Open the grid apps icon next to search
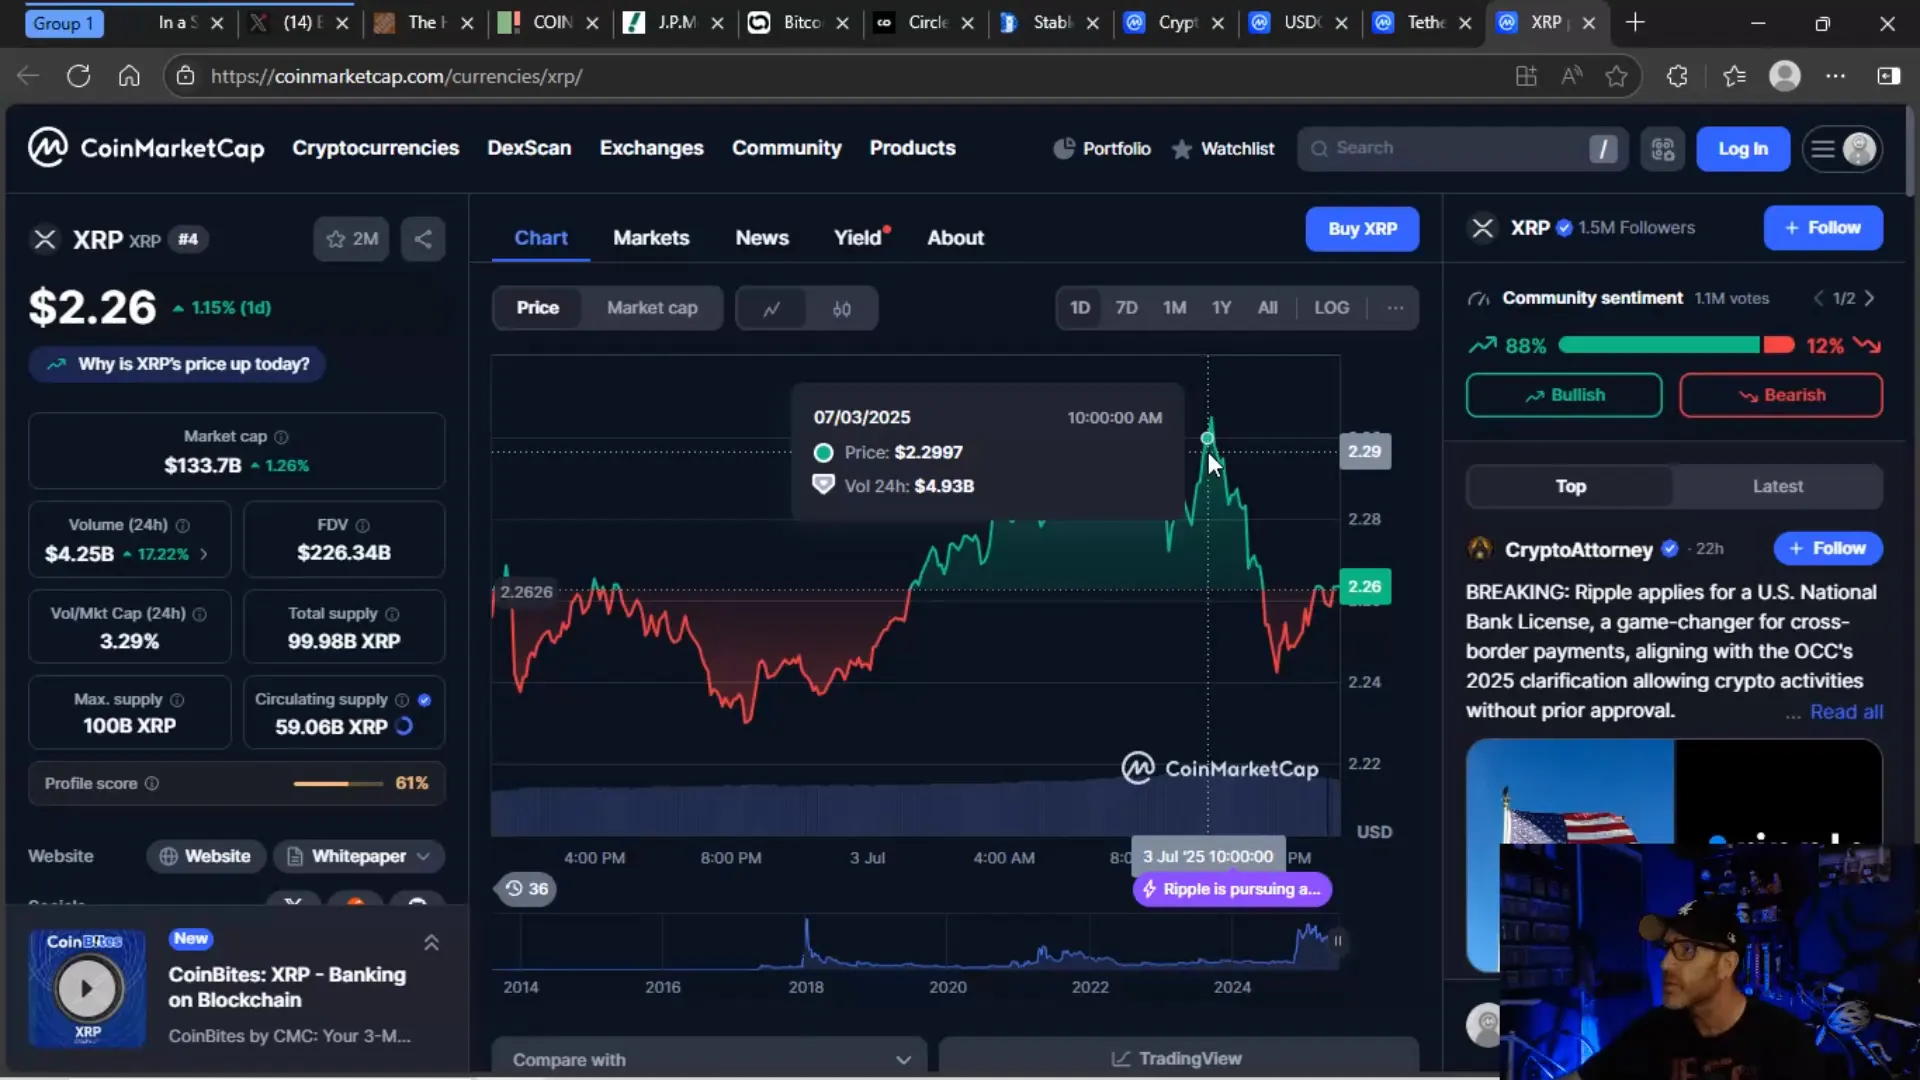Image resolution: width=1920 pixels, height=1080 pixels. [1662, 149]
